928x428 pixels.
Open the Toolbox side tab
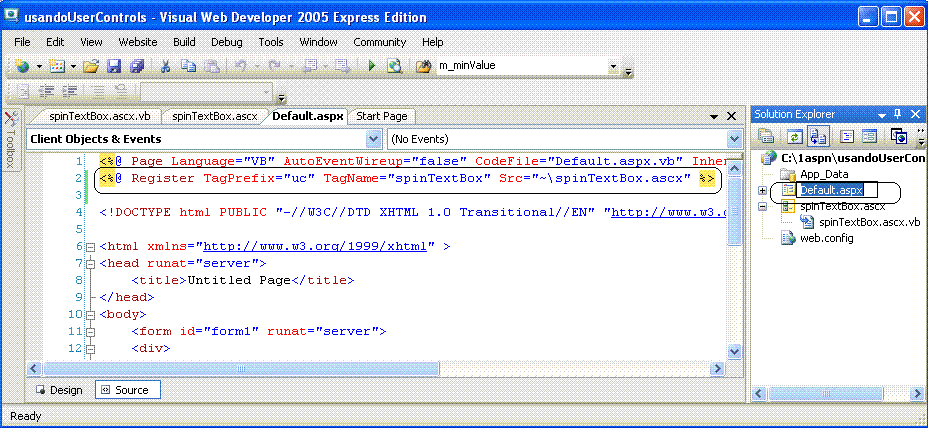pos(12,140)
